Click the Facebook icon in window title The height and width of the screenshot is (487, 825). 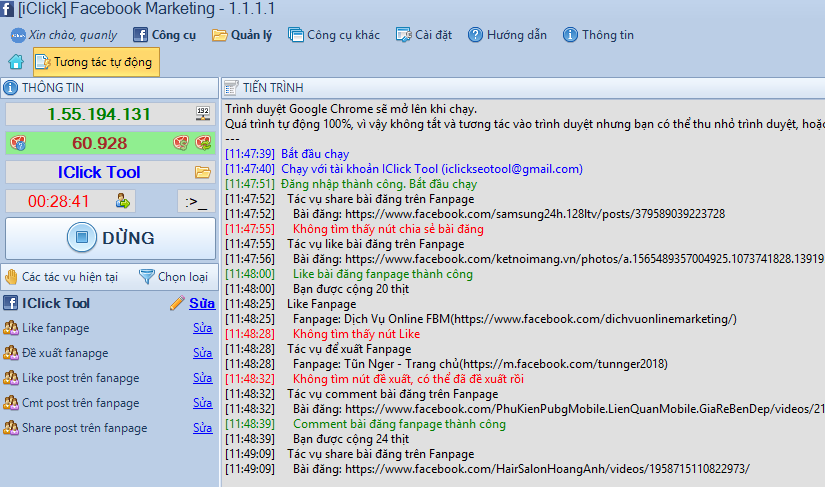coord(7,8)
